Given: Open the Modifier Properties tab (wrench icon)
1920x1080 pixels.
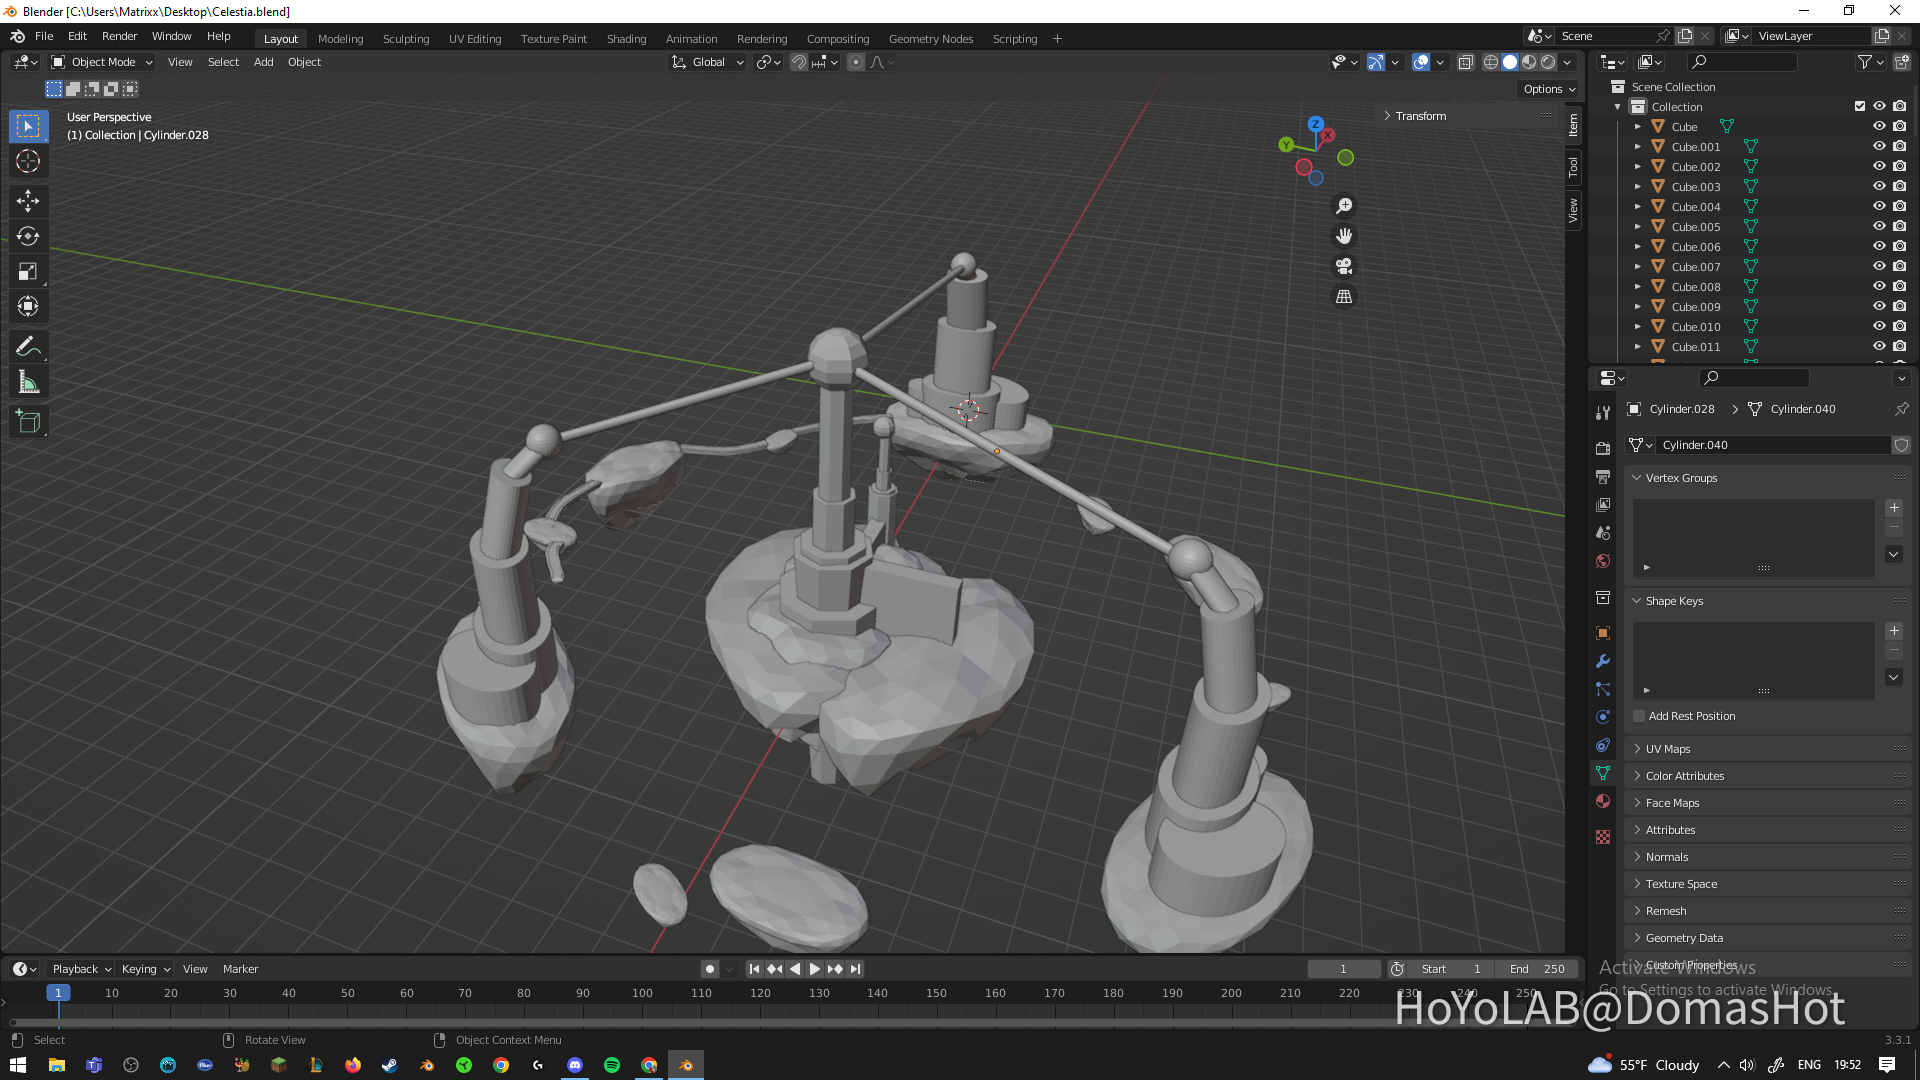Looking at the screenshot, I should pyautogui.click(x=1602, y=661).
